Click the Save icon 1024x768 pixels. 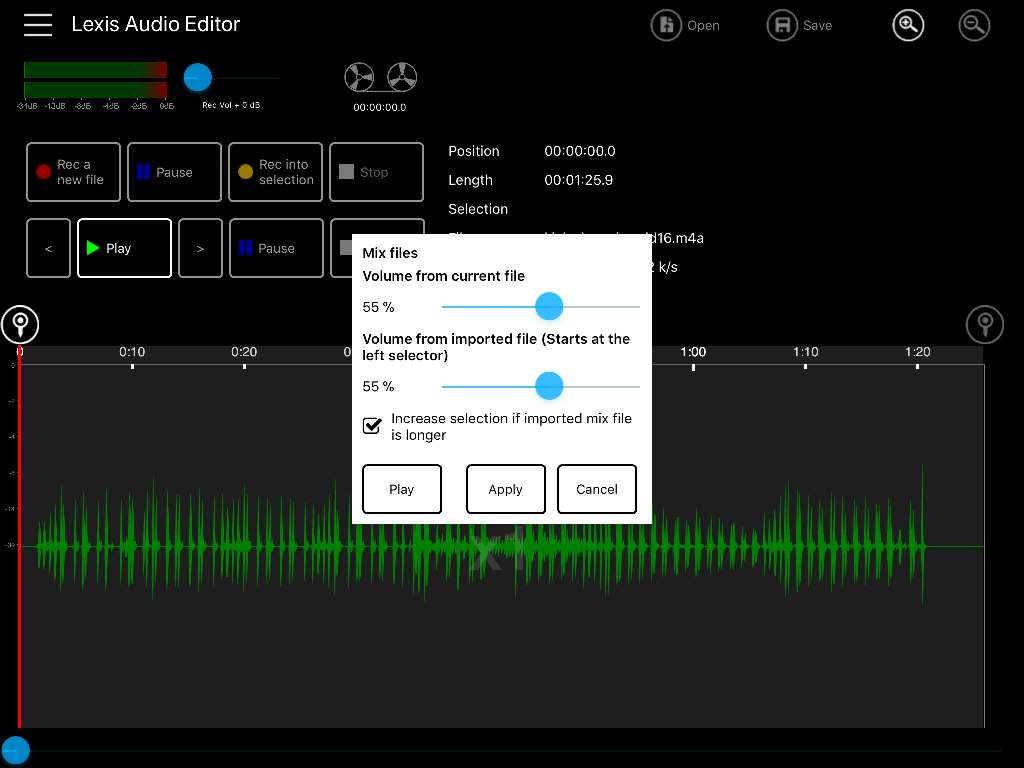coord(782,25)
